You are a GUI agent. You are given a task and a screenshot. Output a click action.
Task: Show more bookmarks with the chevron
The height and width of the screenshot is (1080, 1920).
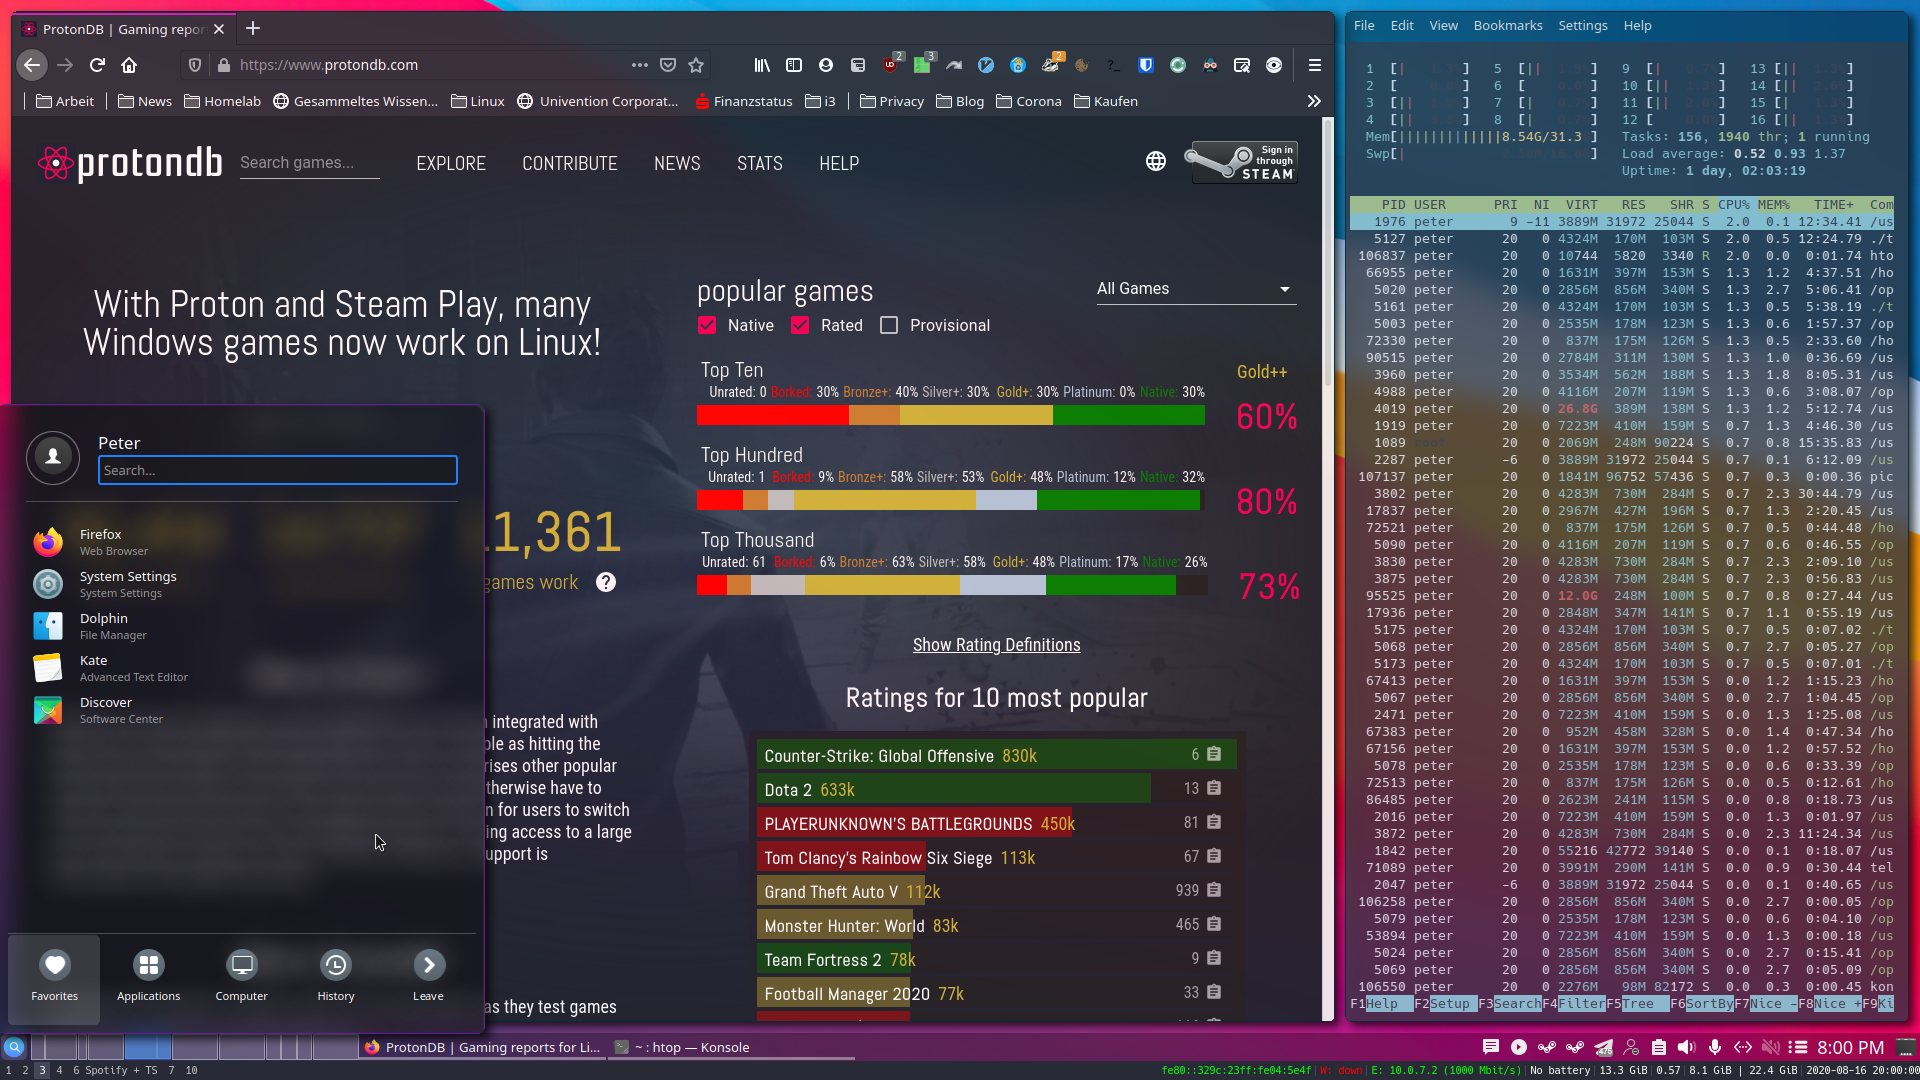tap(1314, 101)
